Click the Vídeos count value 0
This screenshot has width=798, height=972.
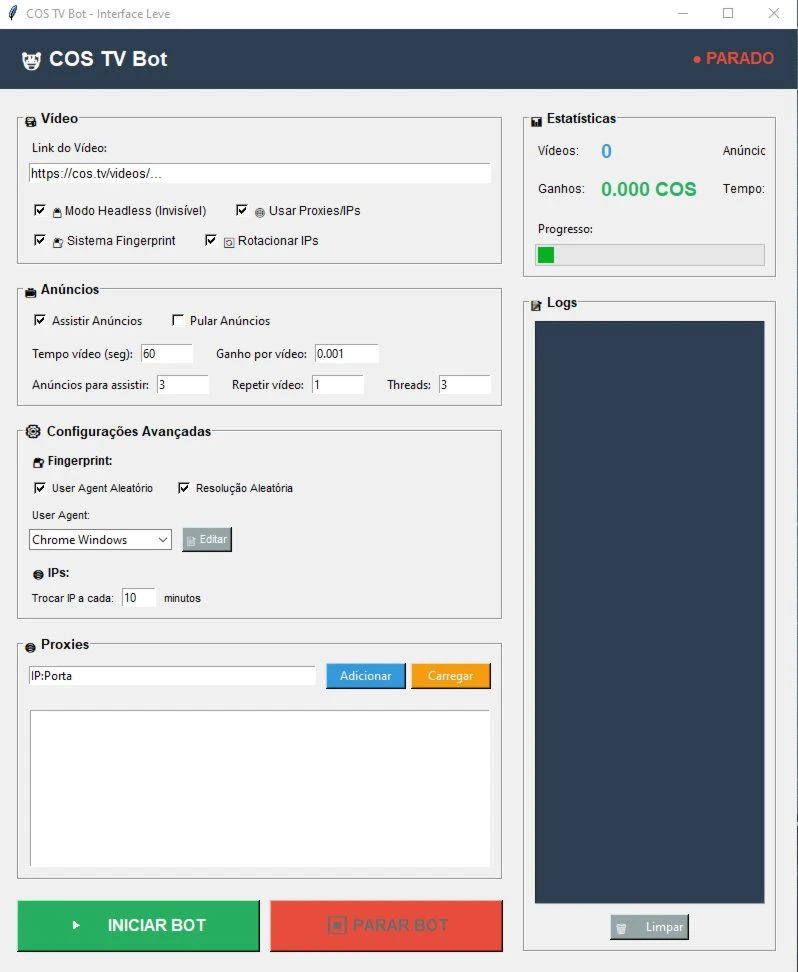pyautogui.click(x=606, y=151)
